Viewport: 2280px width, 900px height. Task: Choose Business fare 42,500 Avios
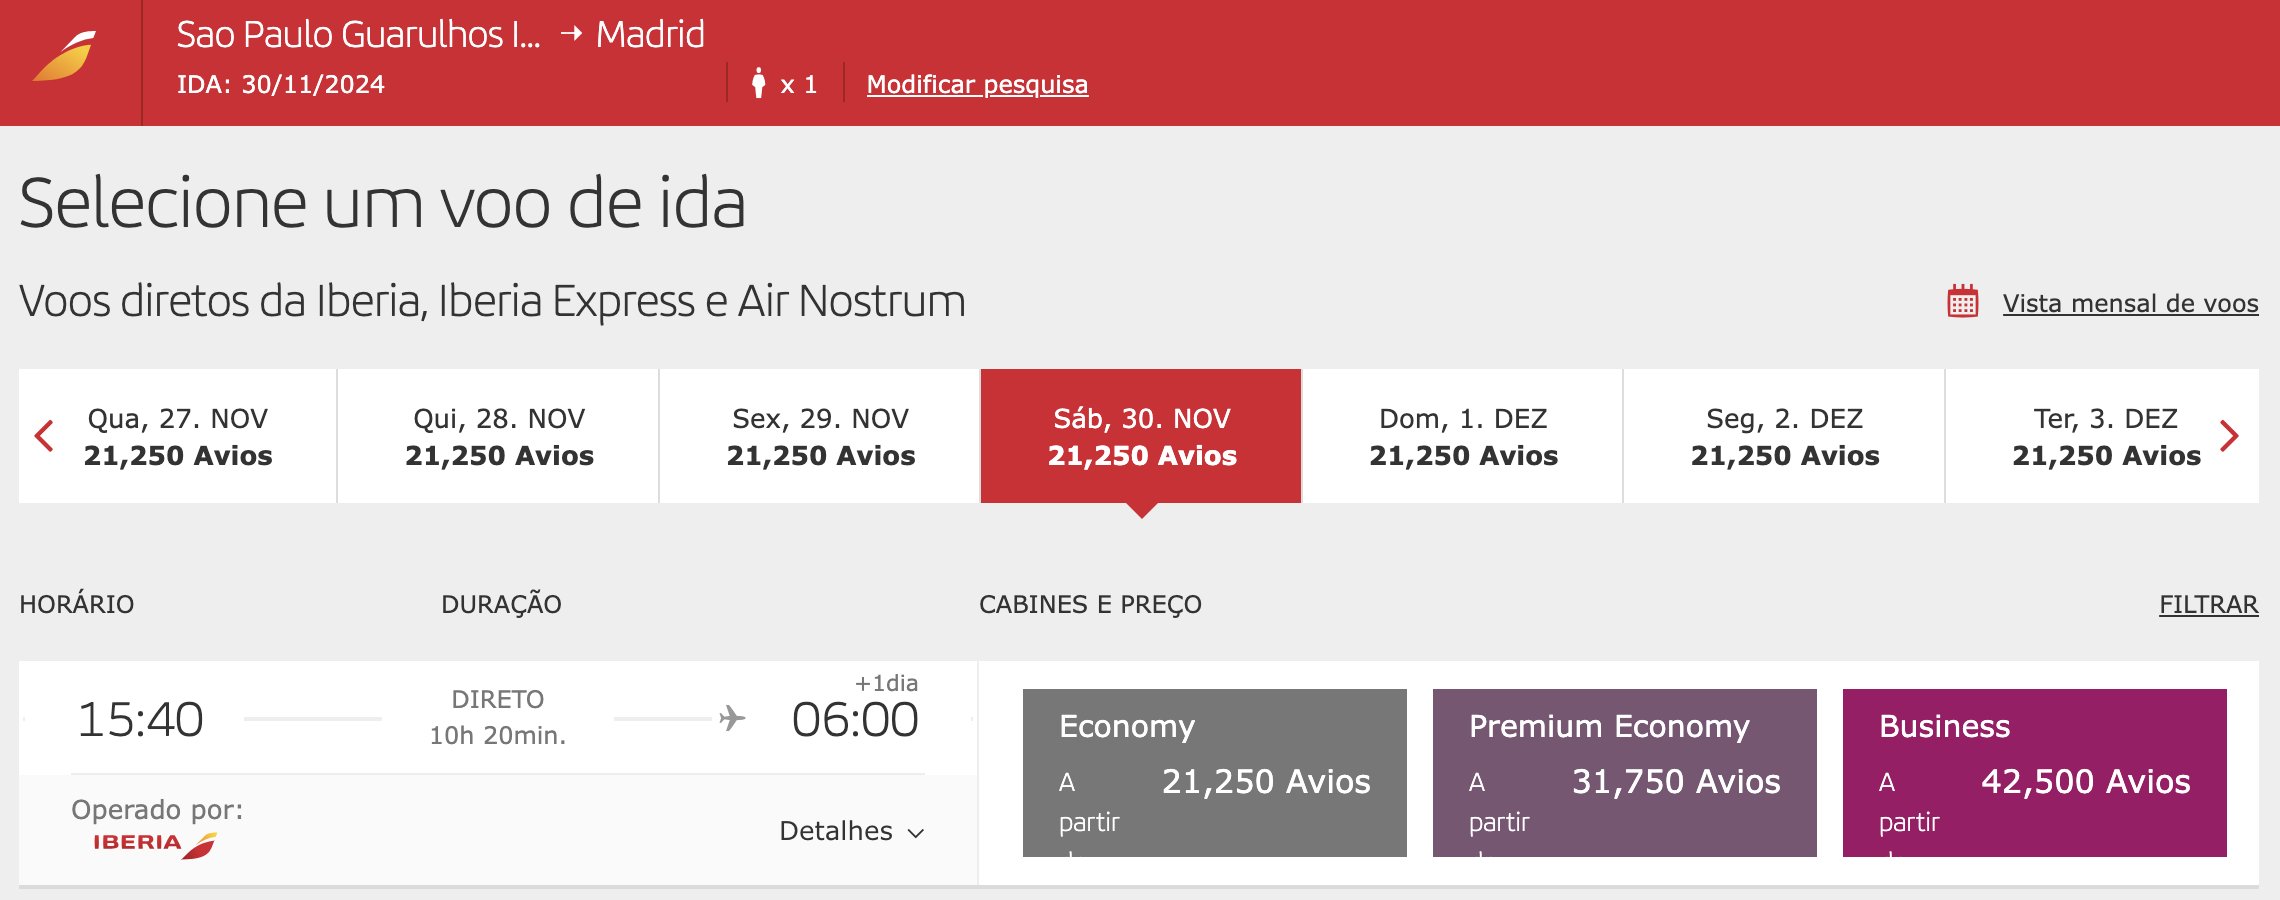coord(2034,772)
